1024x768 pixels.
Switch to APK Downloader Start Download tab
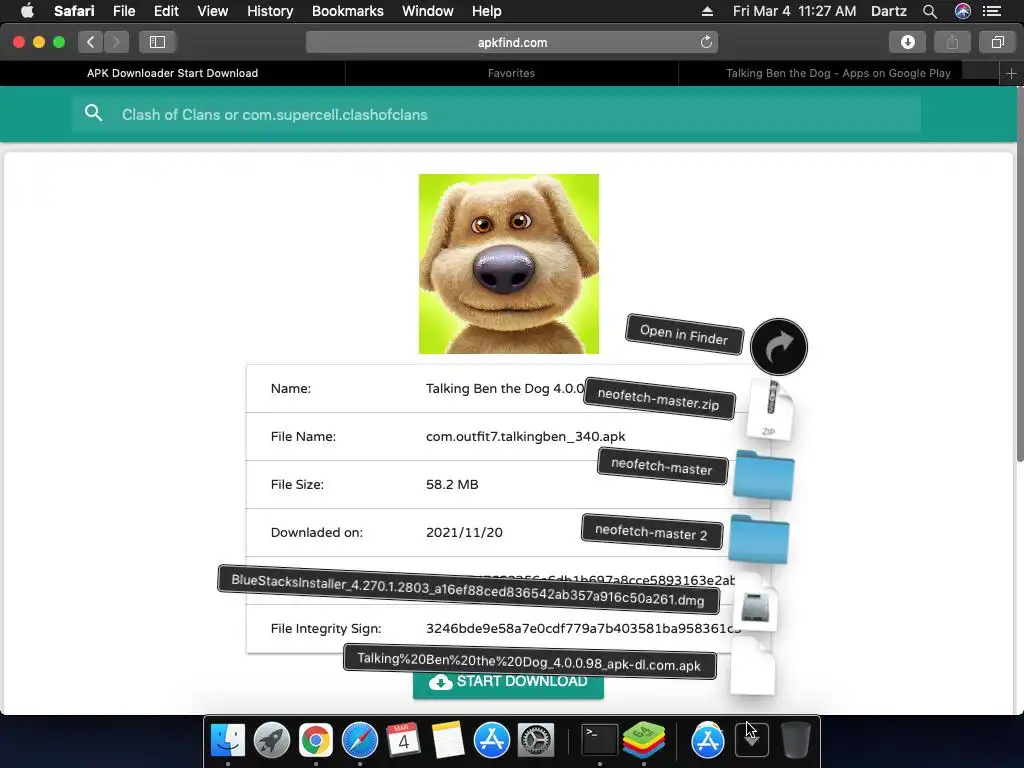click(x=172, y=73)
